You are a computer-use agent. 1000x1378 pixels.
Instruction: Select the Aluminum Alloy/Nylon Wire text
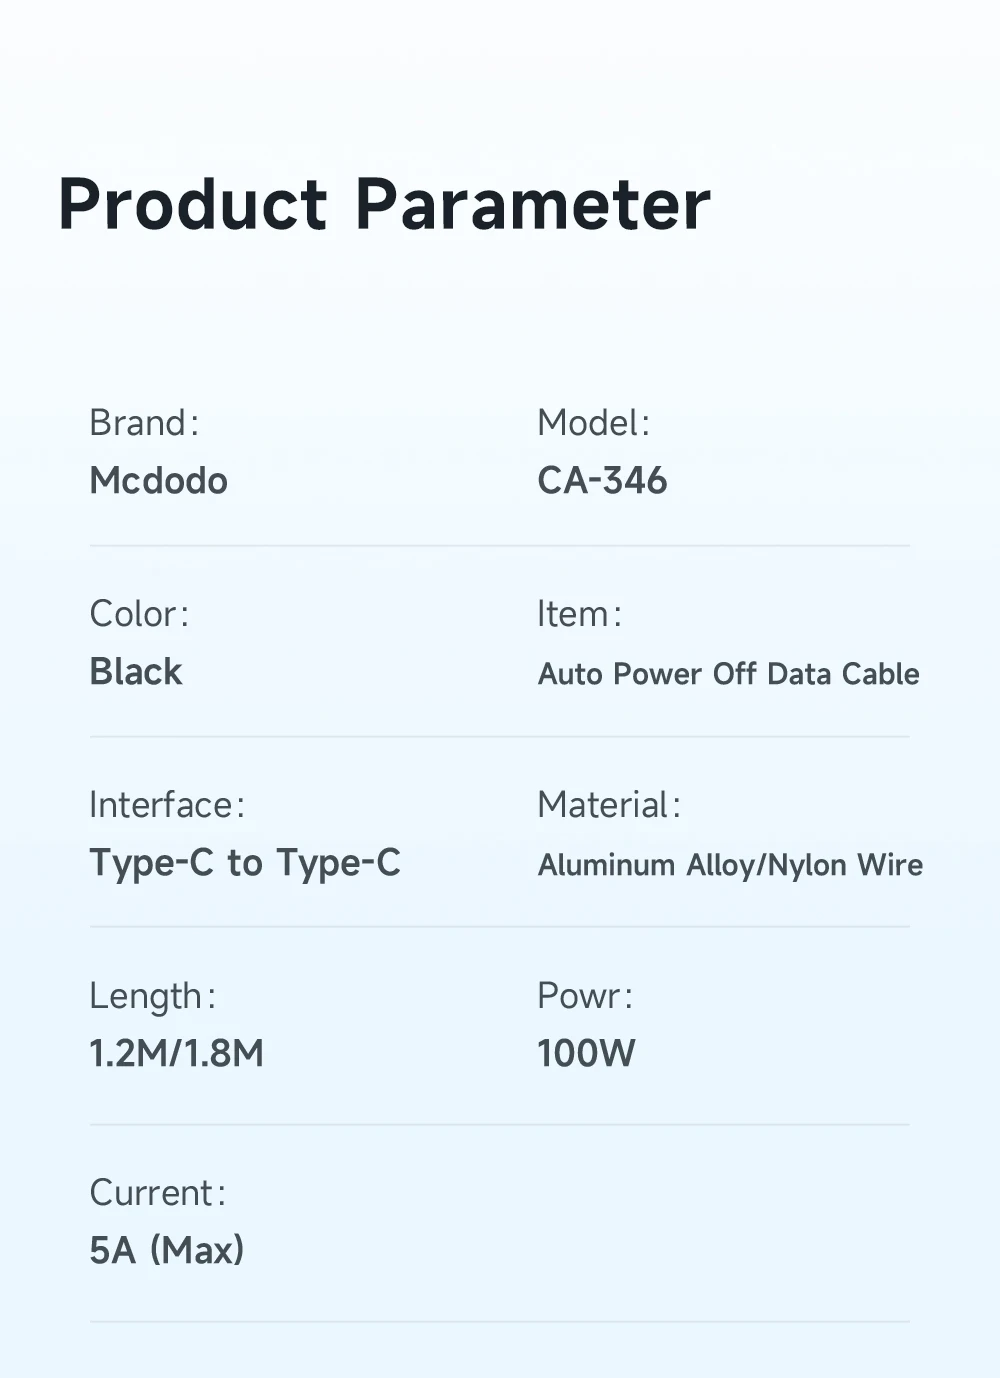tap(730, 865)
